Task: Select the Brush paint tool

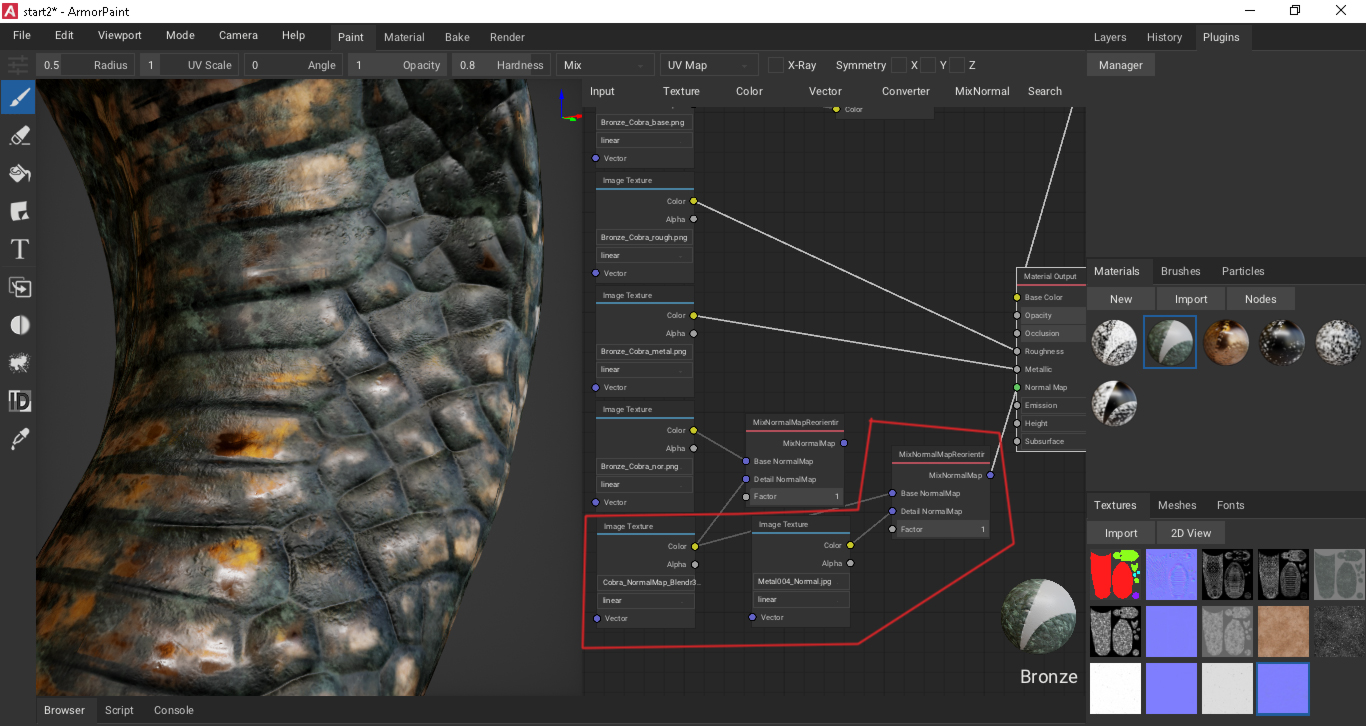Action: point(17,97)
